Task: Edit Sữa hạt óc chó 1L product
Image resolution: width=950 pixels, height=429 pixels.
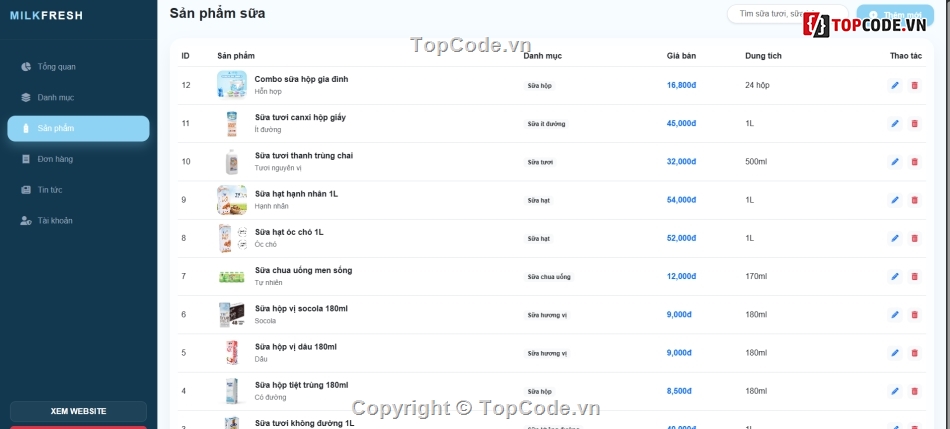Action: (895, 238)
